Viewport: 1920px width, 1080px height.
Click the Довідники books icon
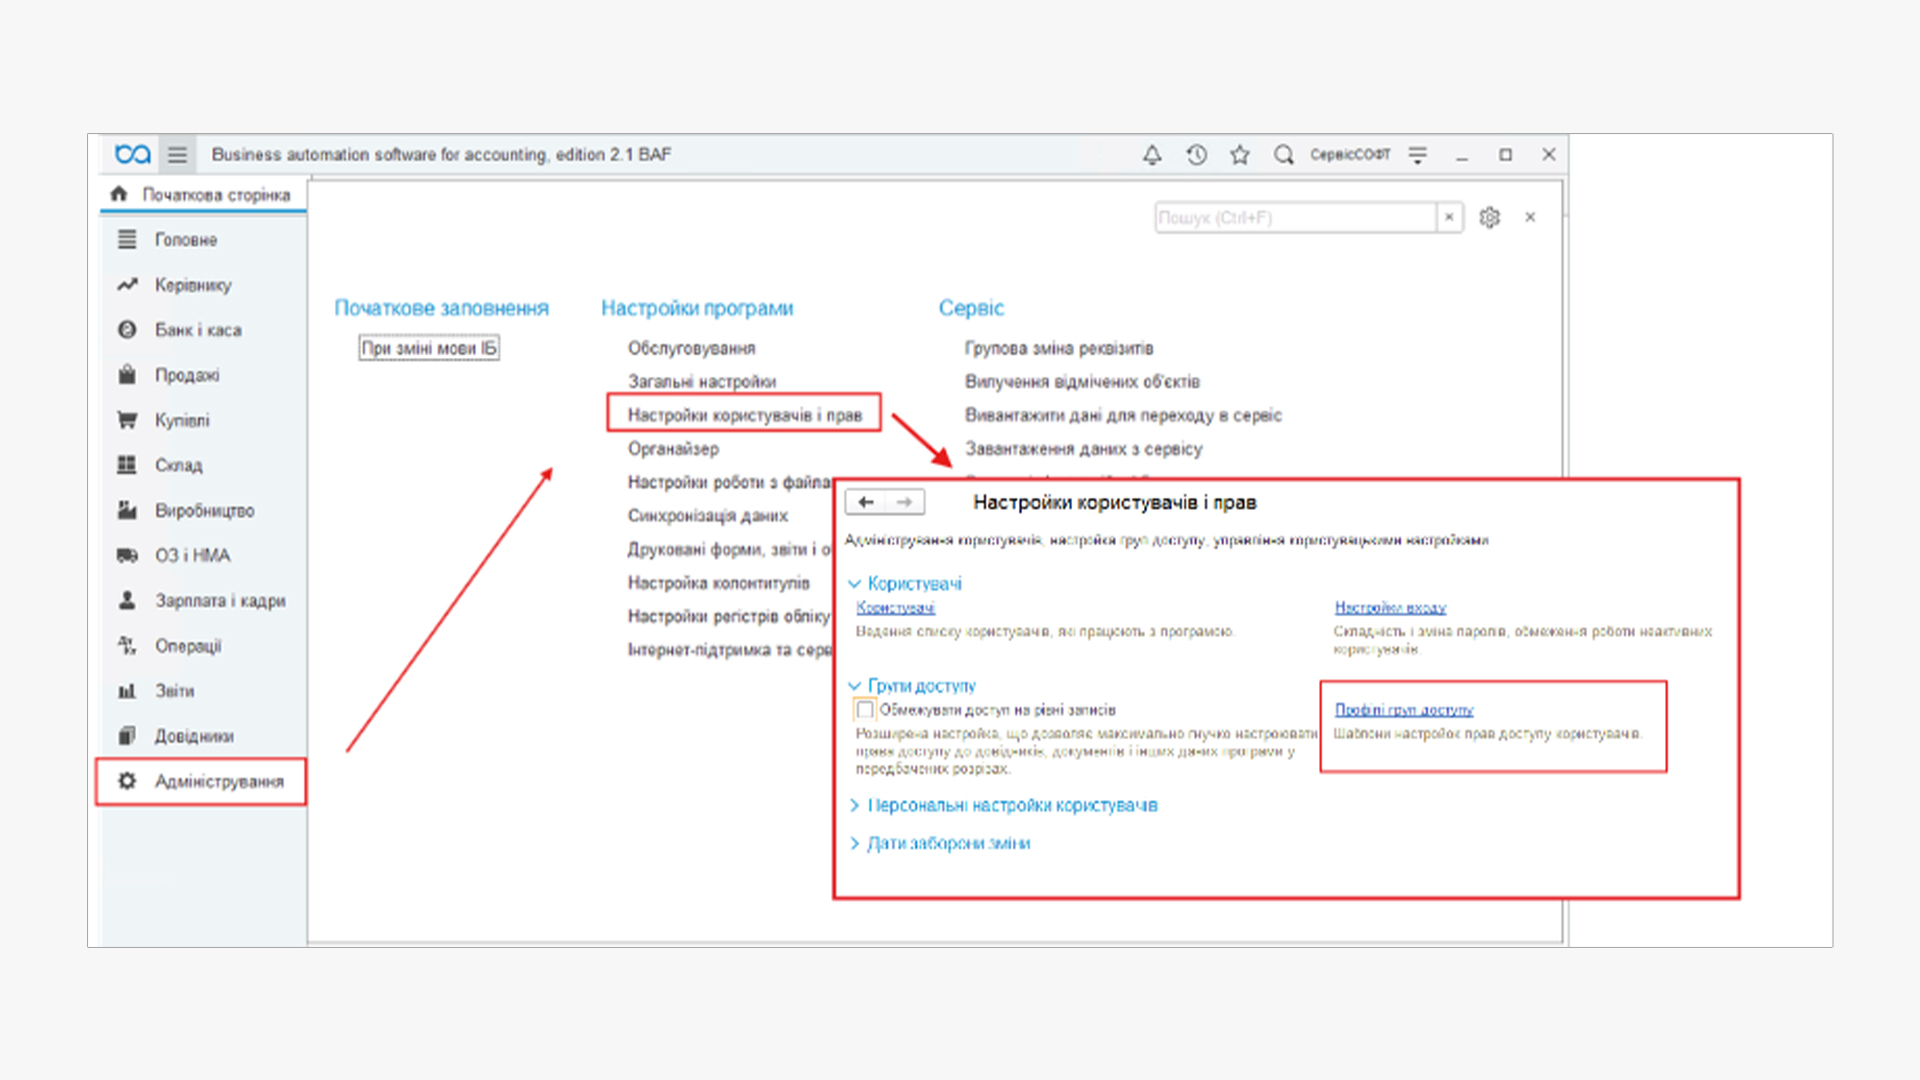pyautogui.click(x=127, y=736)
